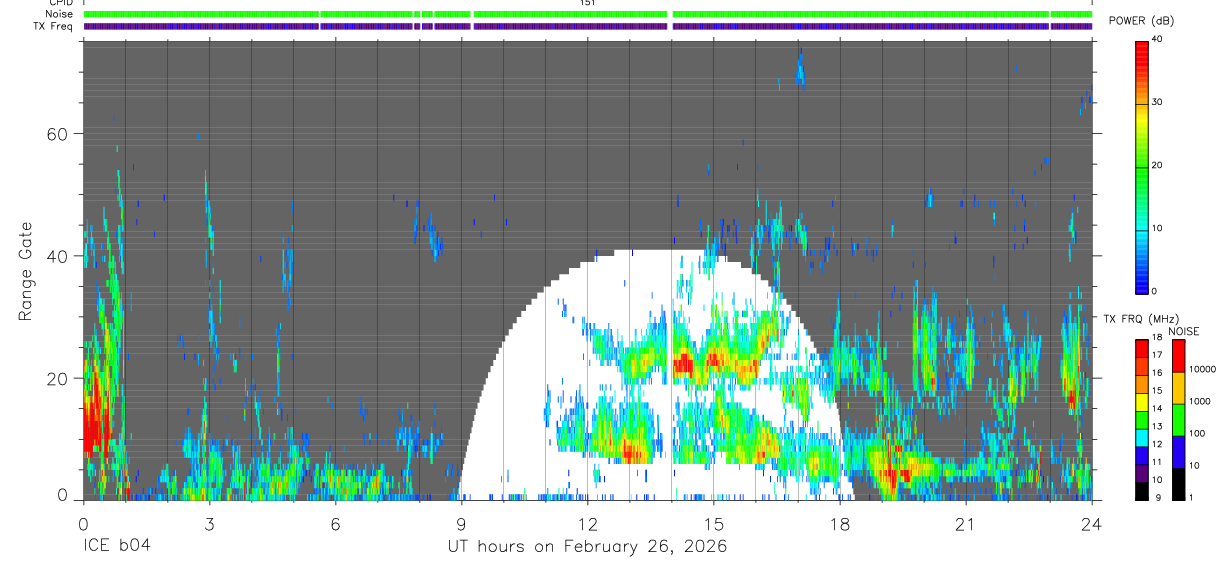
Task: Select the 16 label in TX FRQ legend
Action: [1157, 373]
